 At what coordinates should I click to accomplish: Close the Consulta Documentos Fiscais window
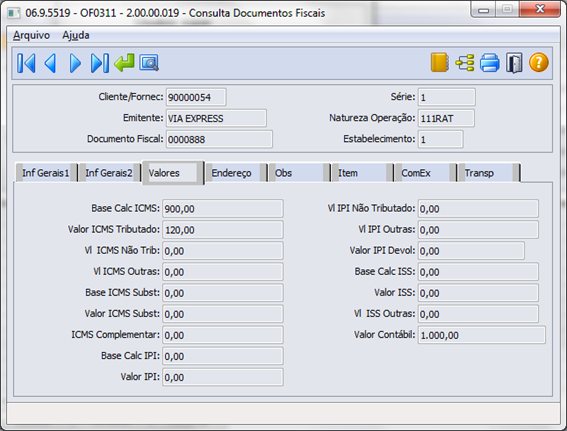point(540,9)
